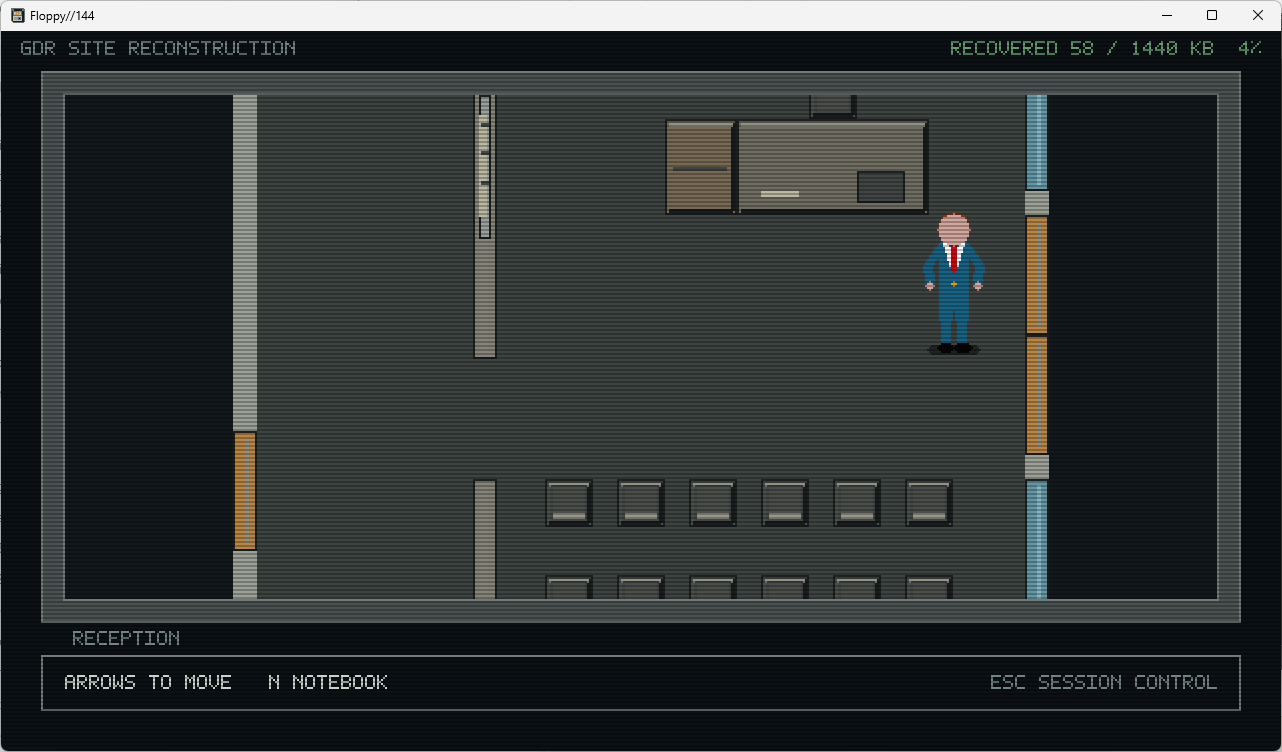
Task: Click the GDR SITE RECONSTRUCTION header text
Action: click(158, 48)
